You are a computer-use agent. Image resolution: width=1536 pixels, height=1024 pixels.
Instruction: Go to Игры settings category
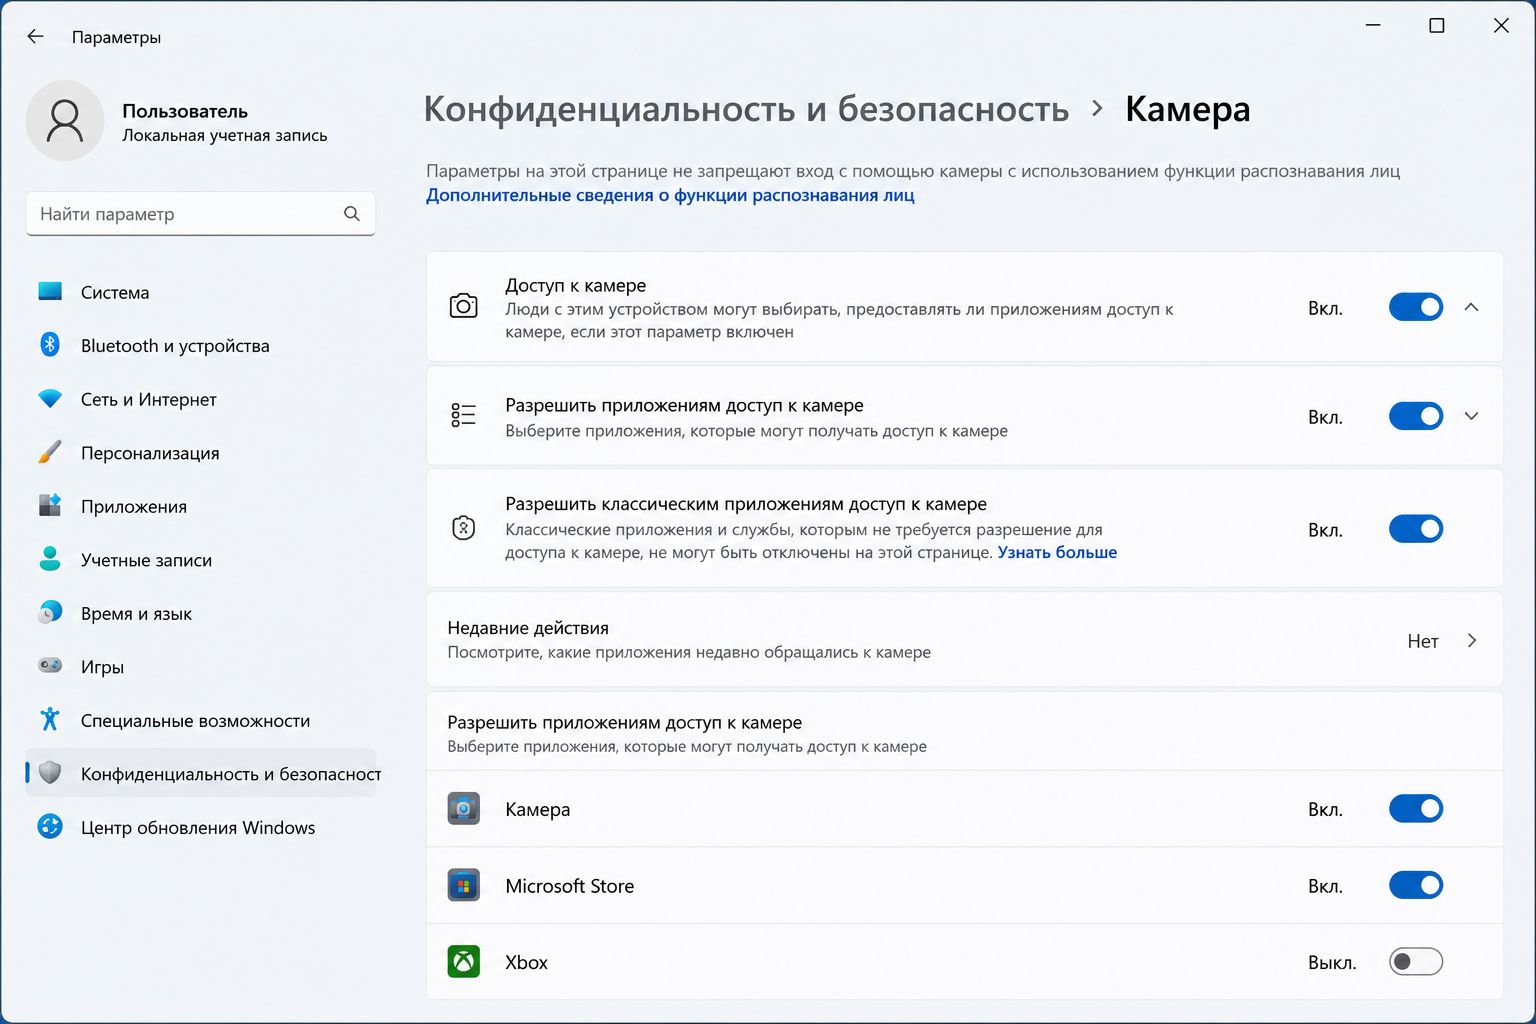pyautogui.click(x=200, y=666)
